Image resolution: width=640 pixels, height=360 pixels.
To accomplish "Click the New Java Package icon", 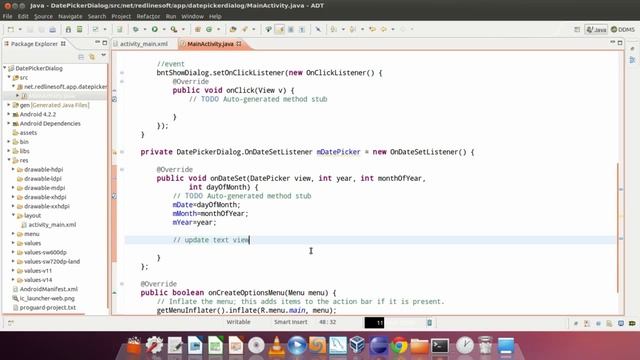I will point(198,29).
